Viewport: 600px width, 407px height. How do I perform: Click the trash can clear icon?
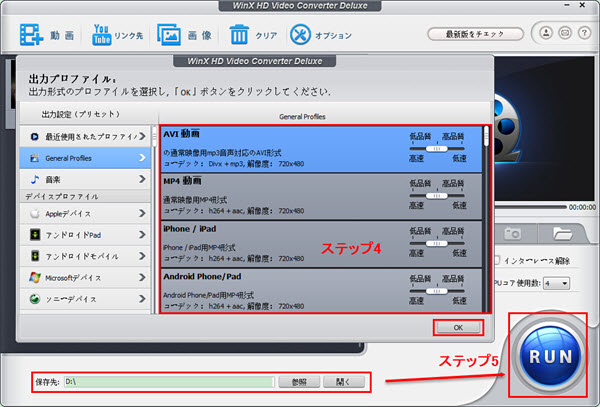pos(239,35)
